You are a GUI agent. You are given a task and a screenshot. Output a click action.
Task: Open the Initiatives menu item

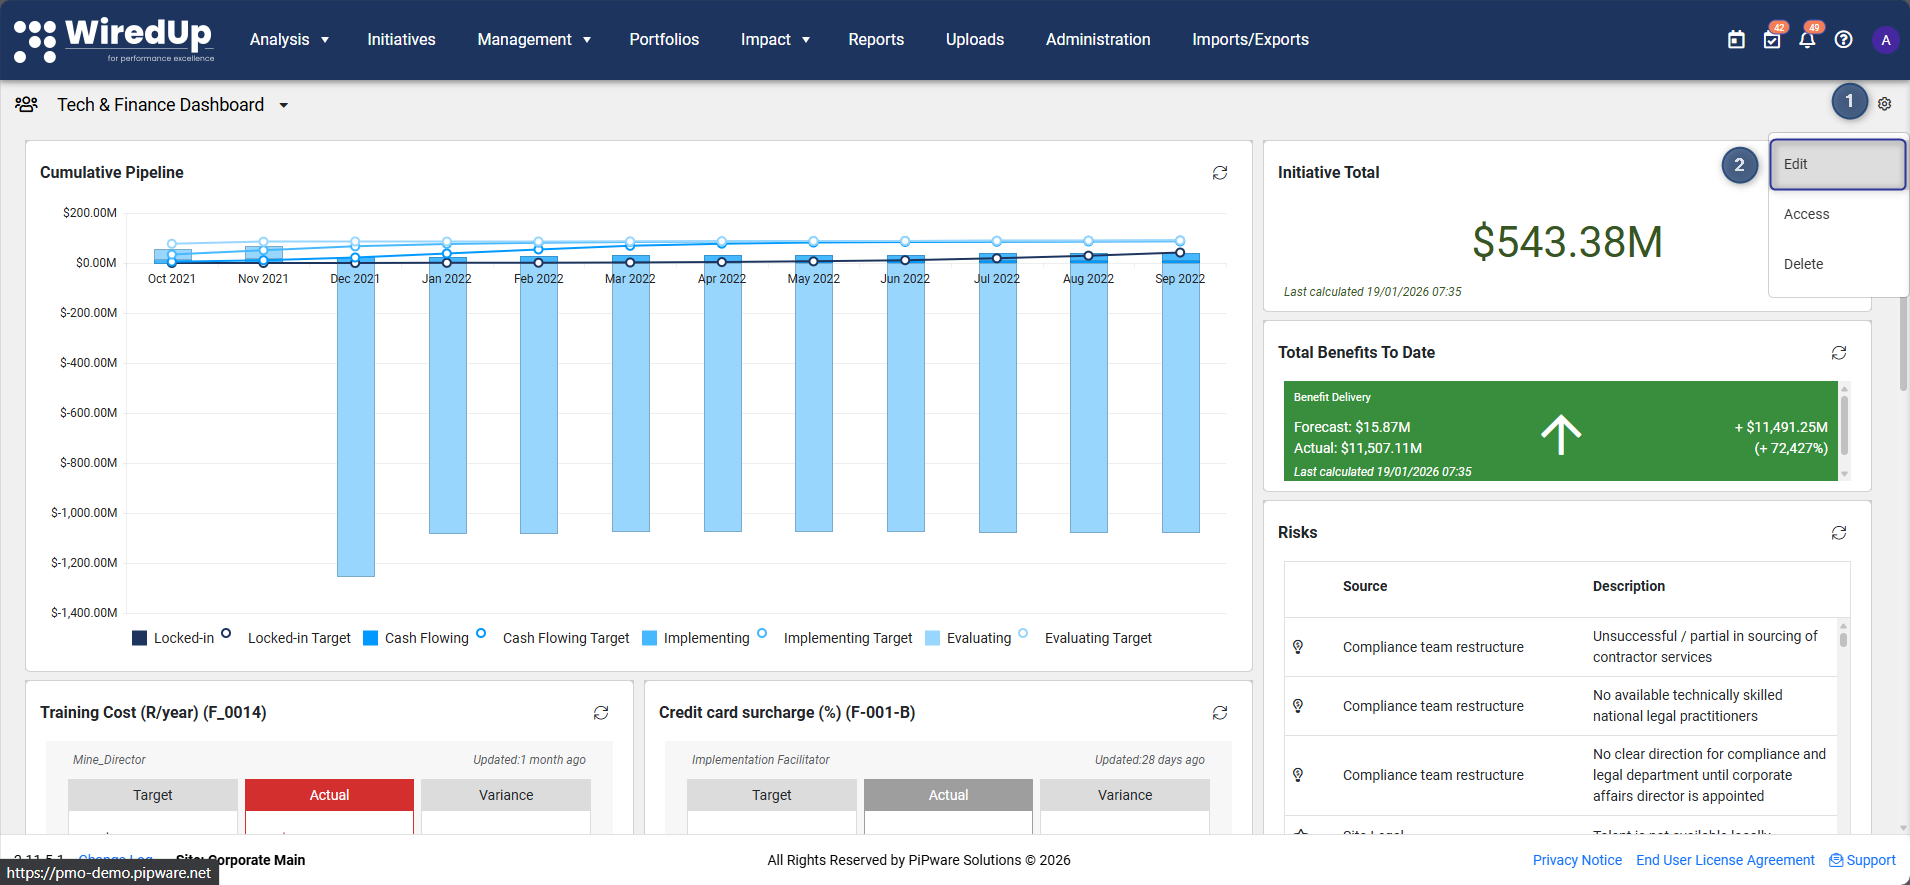point(401,40)
